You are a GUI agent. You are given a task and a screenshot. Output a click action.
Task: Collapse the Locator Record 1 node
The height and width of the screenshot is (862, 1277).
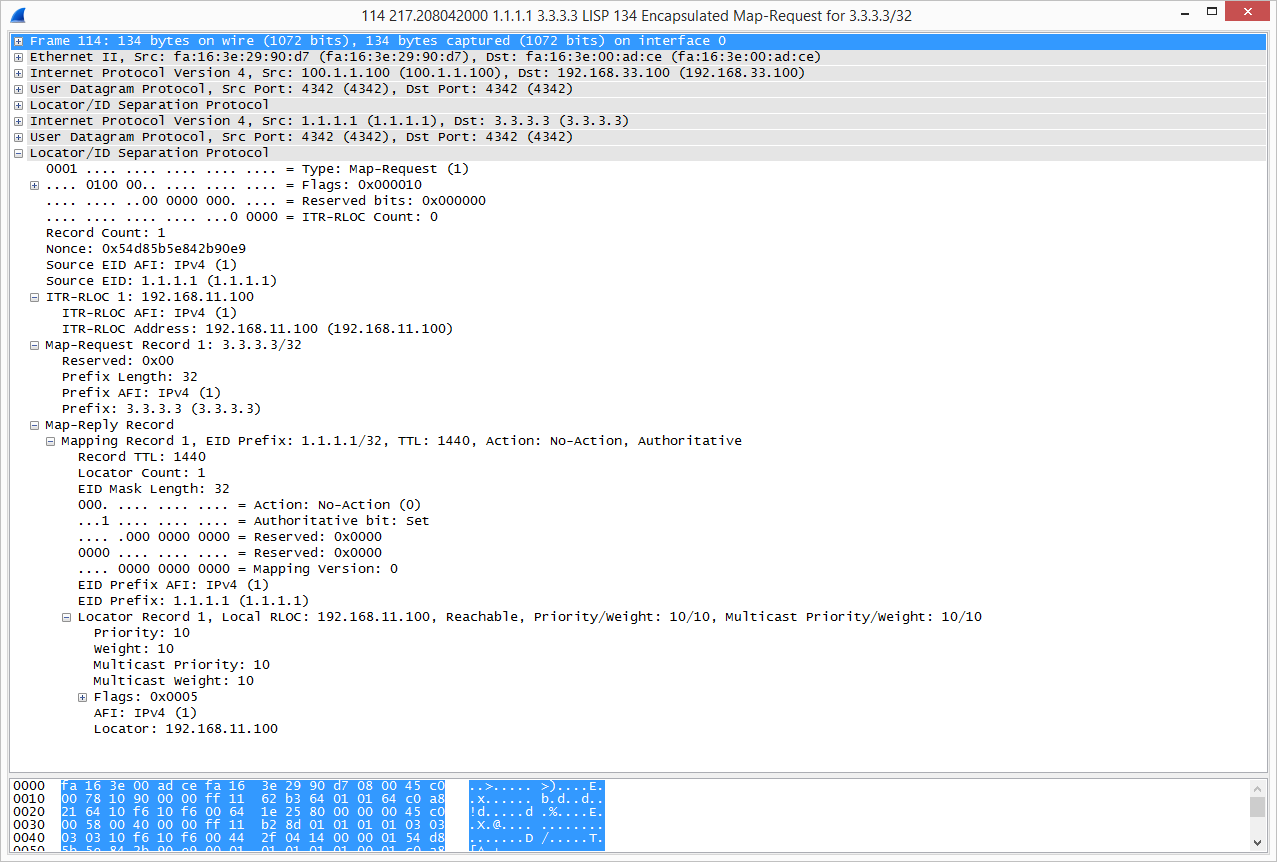pos(67,617)
